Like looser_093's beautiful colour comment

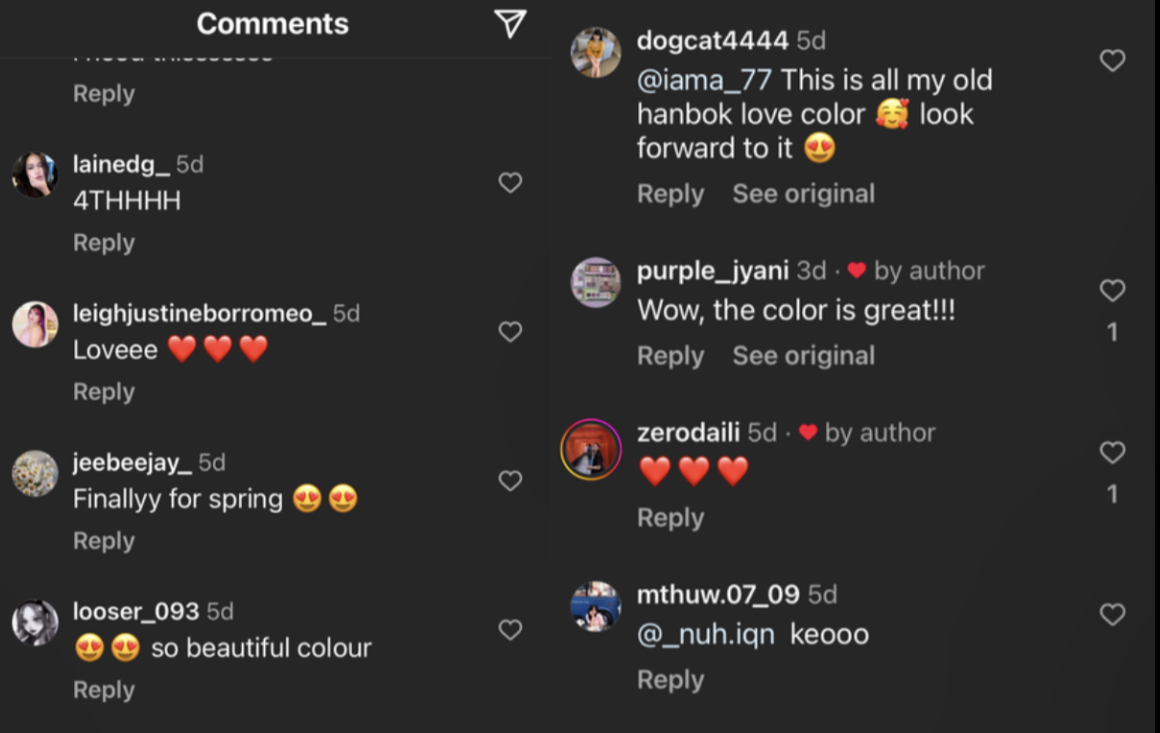pyautogui.click(x=510, y=630)
